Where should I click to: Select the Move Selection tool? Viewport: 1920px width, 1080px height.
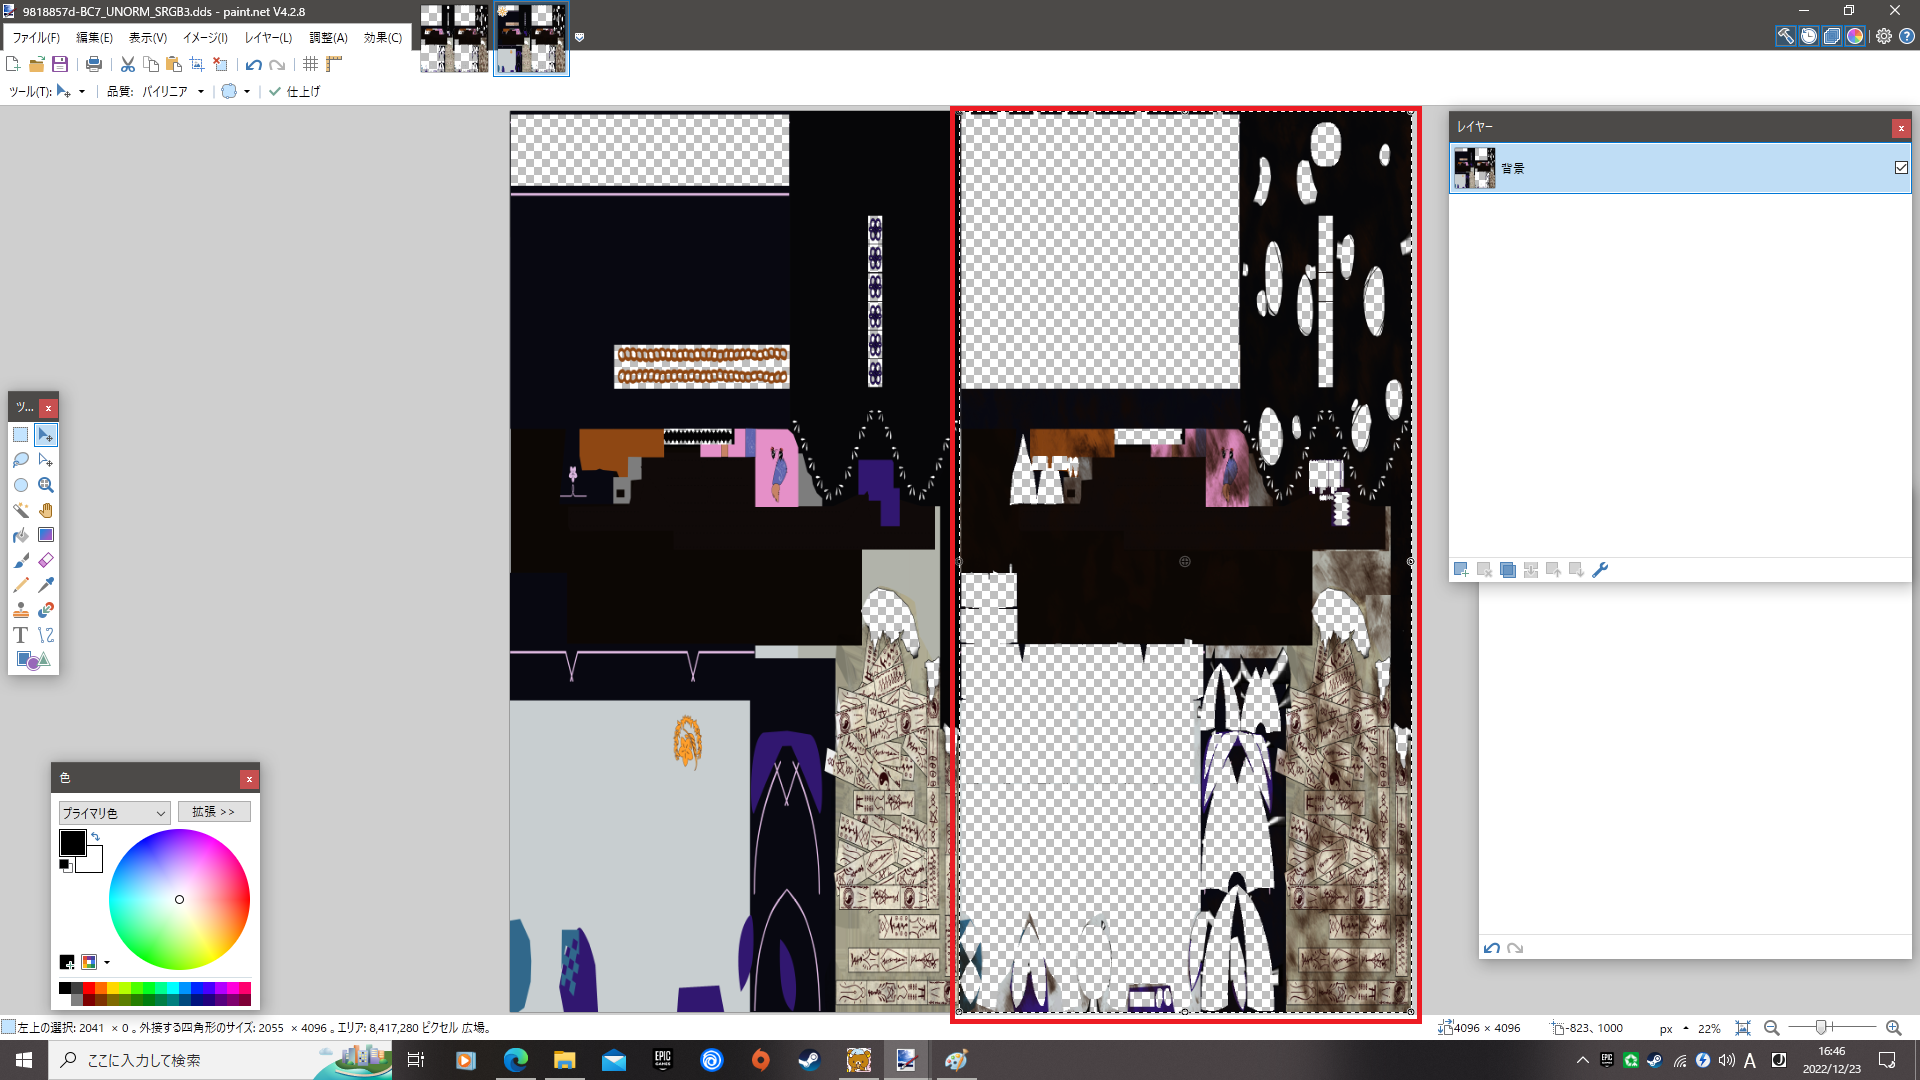pyautogui.click(x=45, y=460)
